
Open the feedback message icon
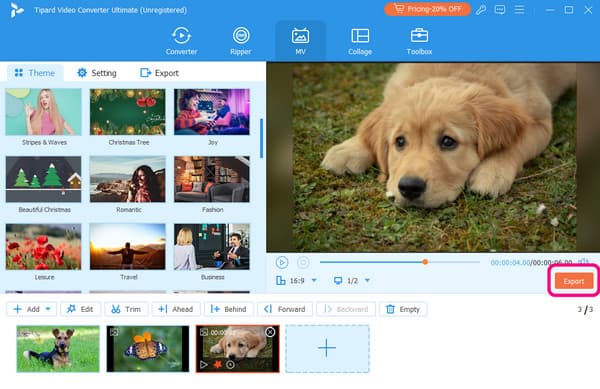click(500, 10)
